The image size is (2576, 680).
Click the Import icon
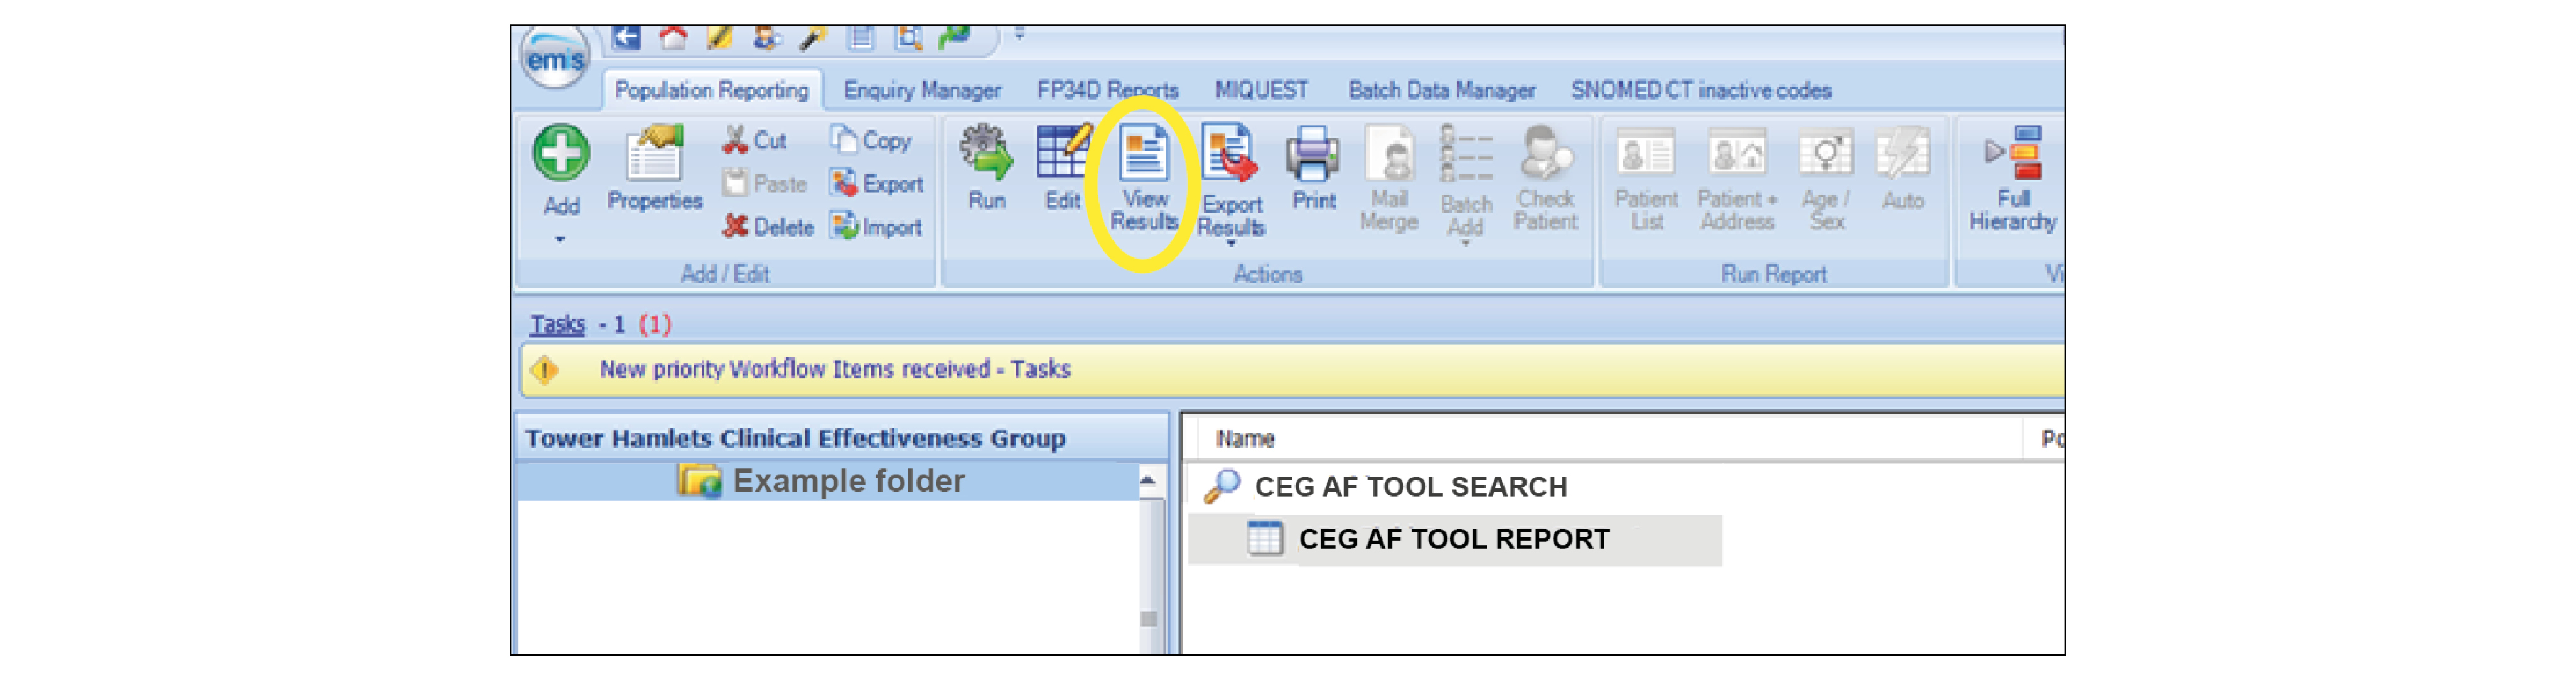click(x=876, y=227)
